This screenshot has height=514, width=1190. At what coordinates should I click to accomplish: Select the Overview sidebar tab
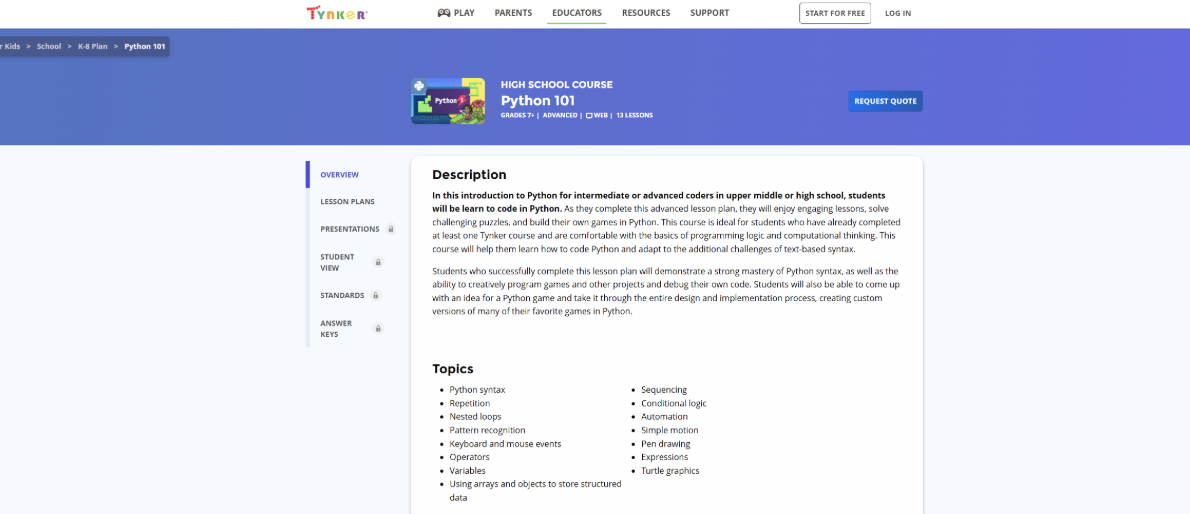click(339, 175)
